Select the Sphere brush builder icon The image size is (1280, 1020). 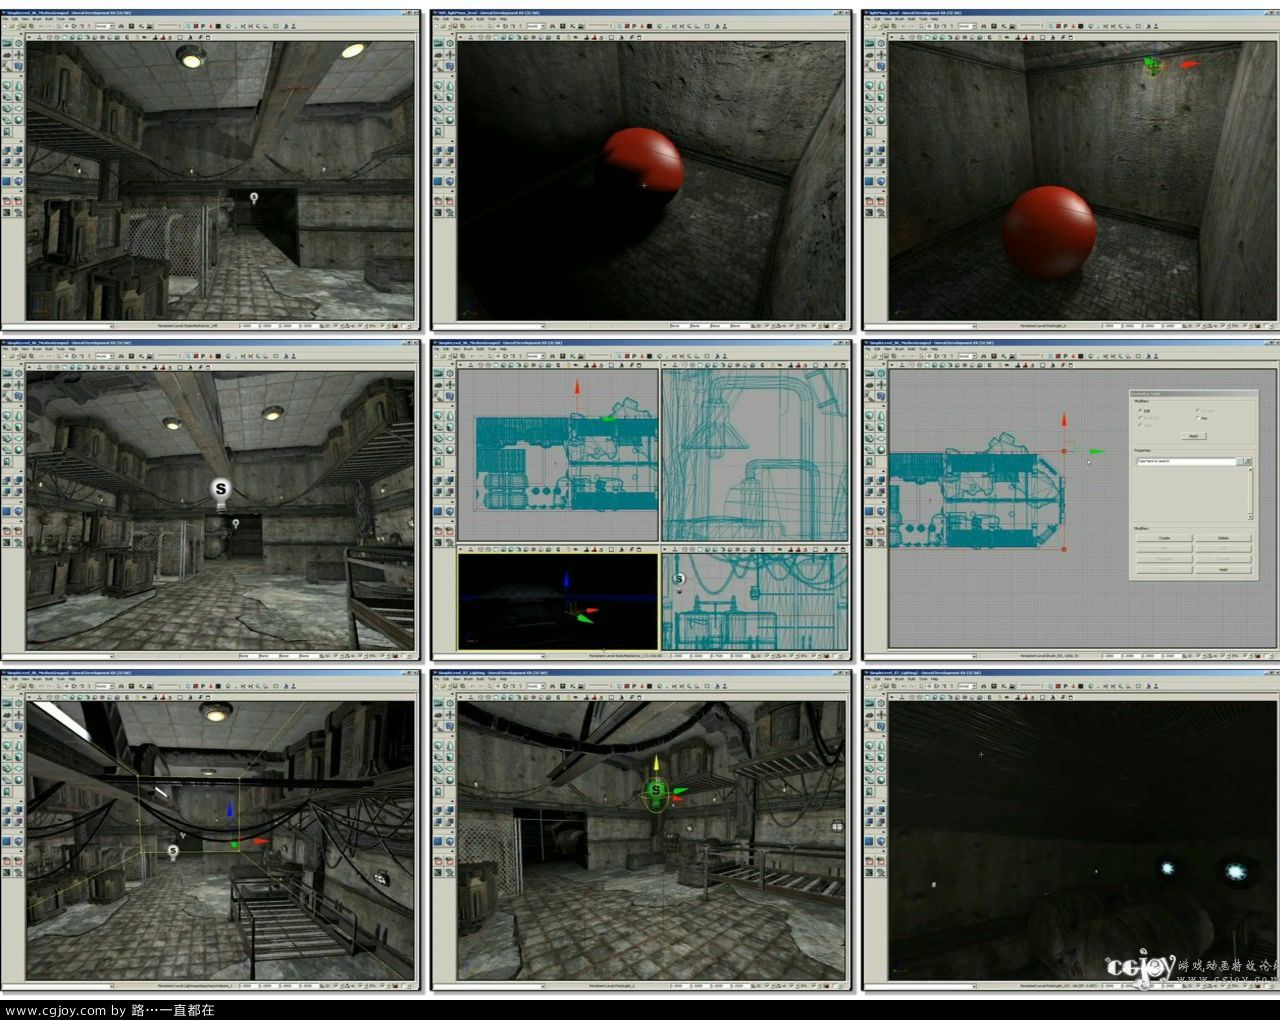click(x=18, y=118)
